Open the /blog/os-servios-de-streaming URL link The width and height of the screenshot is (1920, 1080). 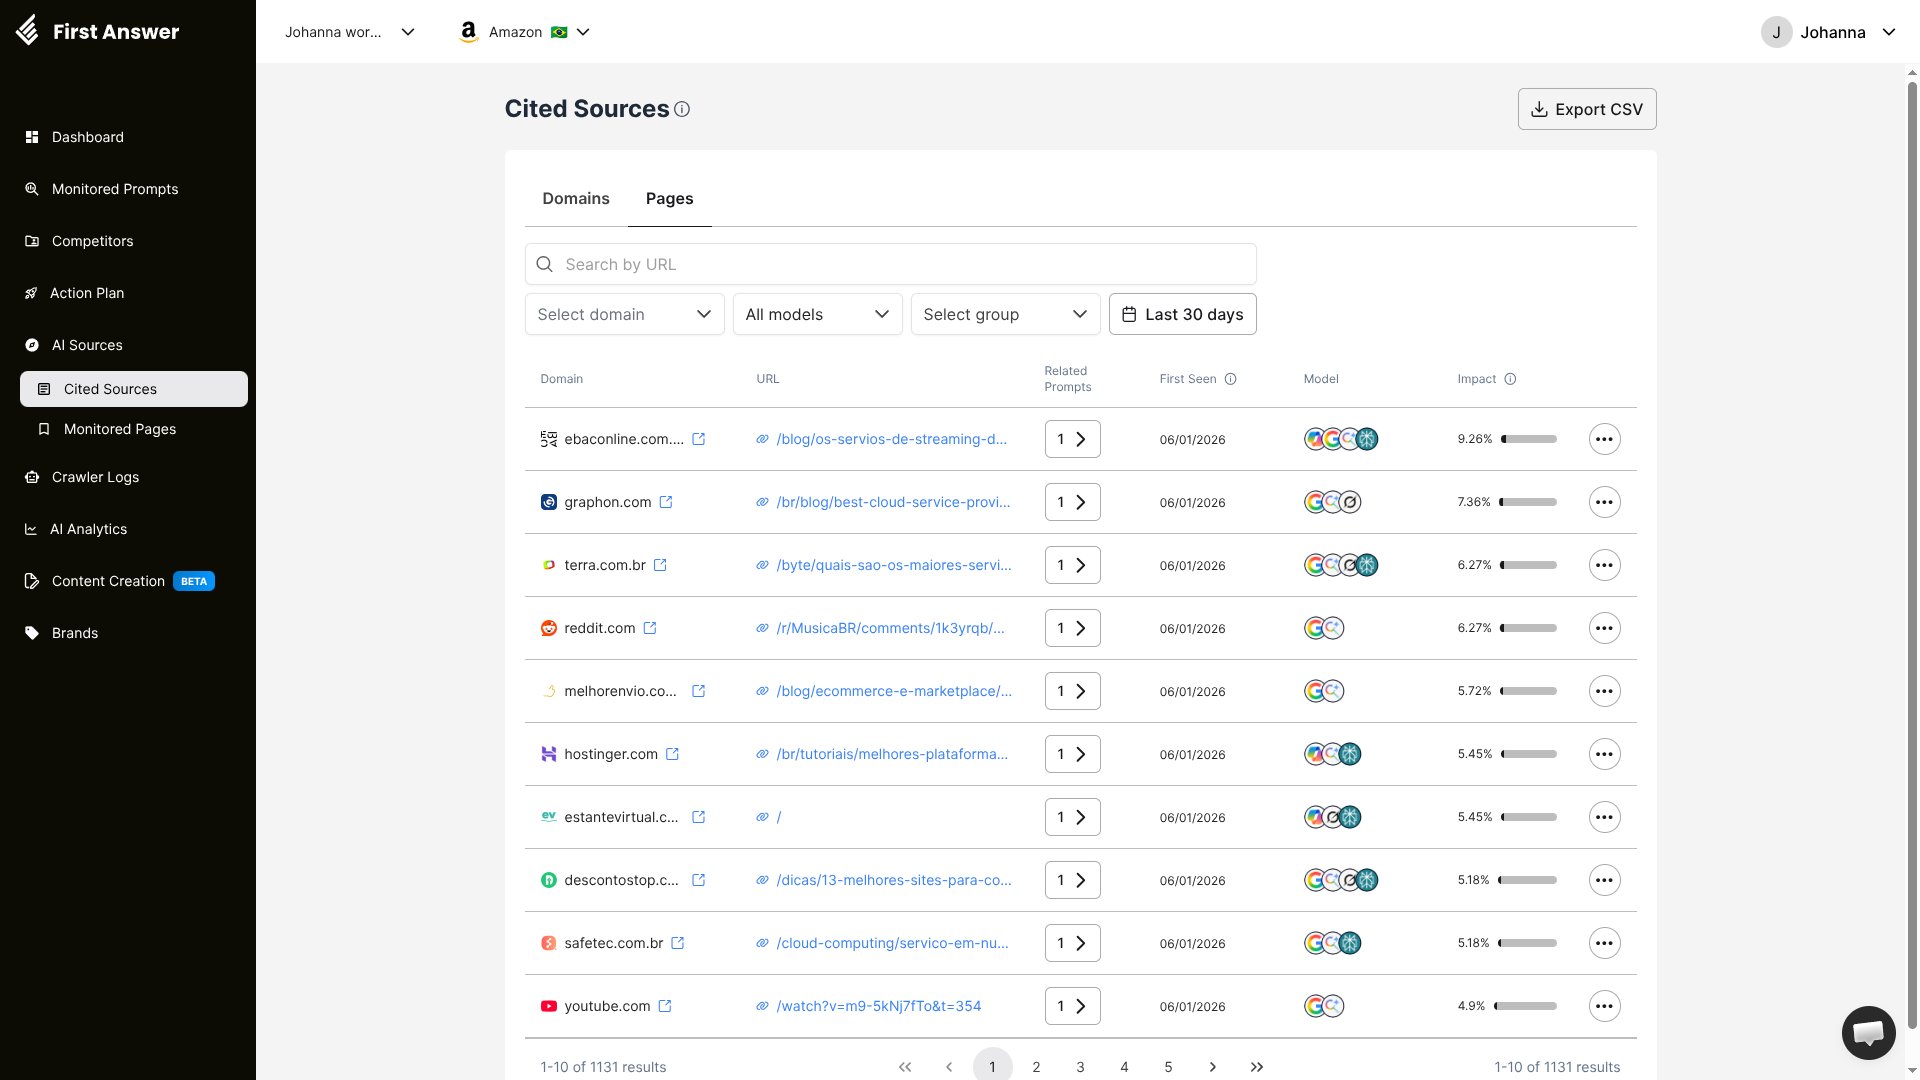click(x=891, y=439)
